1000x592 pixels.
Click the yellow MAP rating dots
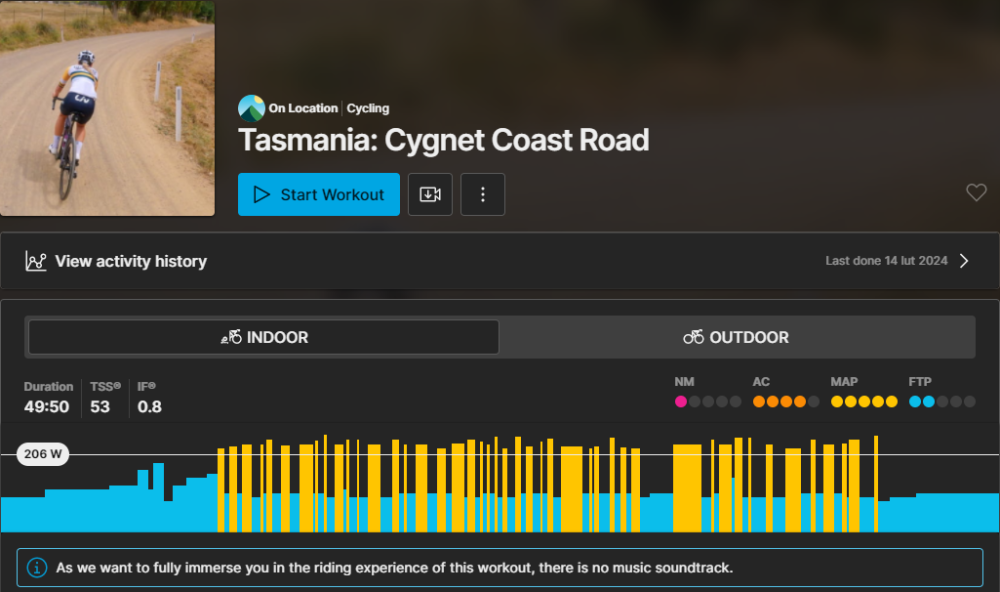[x=864, y=401]
